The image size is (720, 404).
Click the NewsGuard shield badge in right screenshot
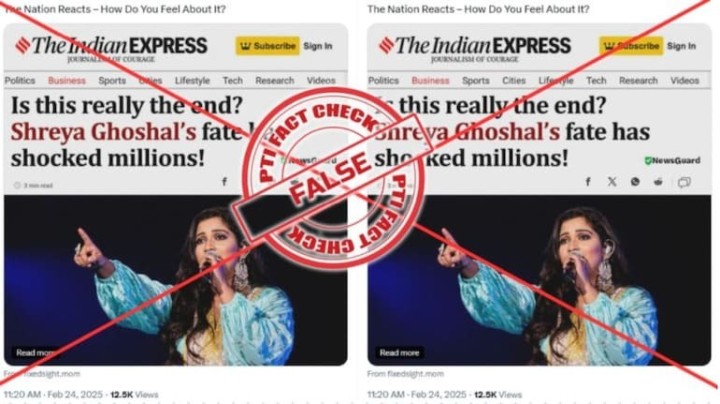[x=648, y=160]
